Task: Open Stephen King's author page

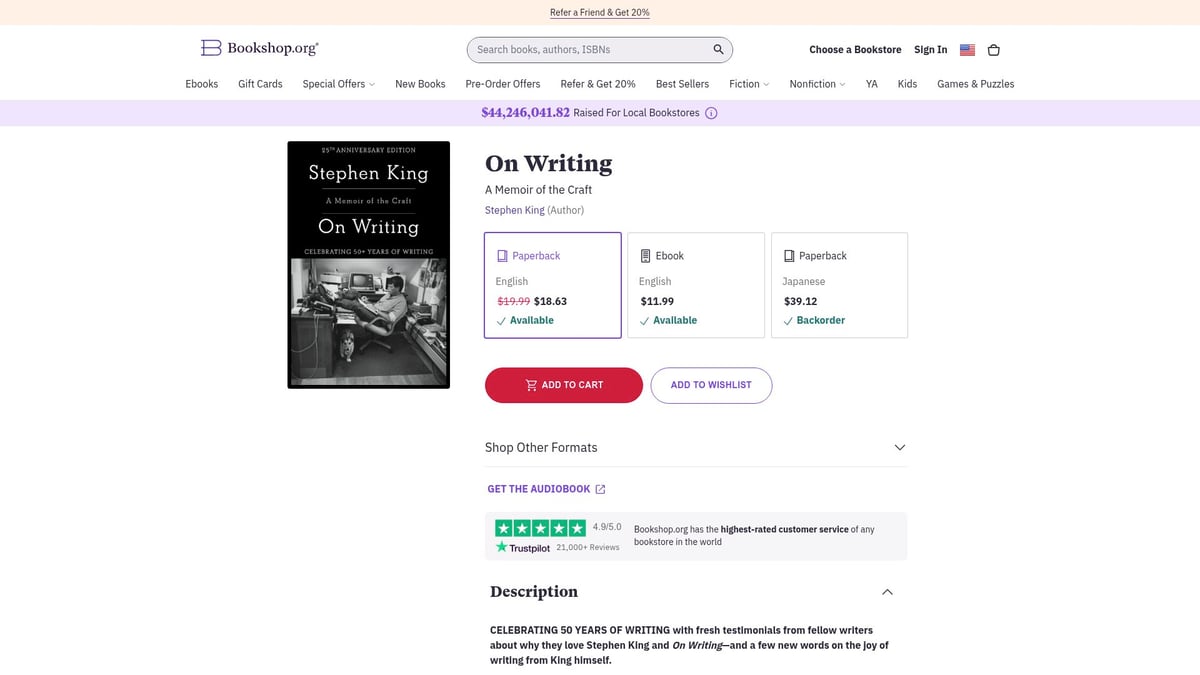Action: 514,210
